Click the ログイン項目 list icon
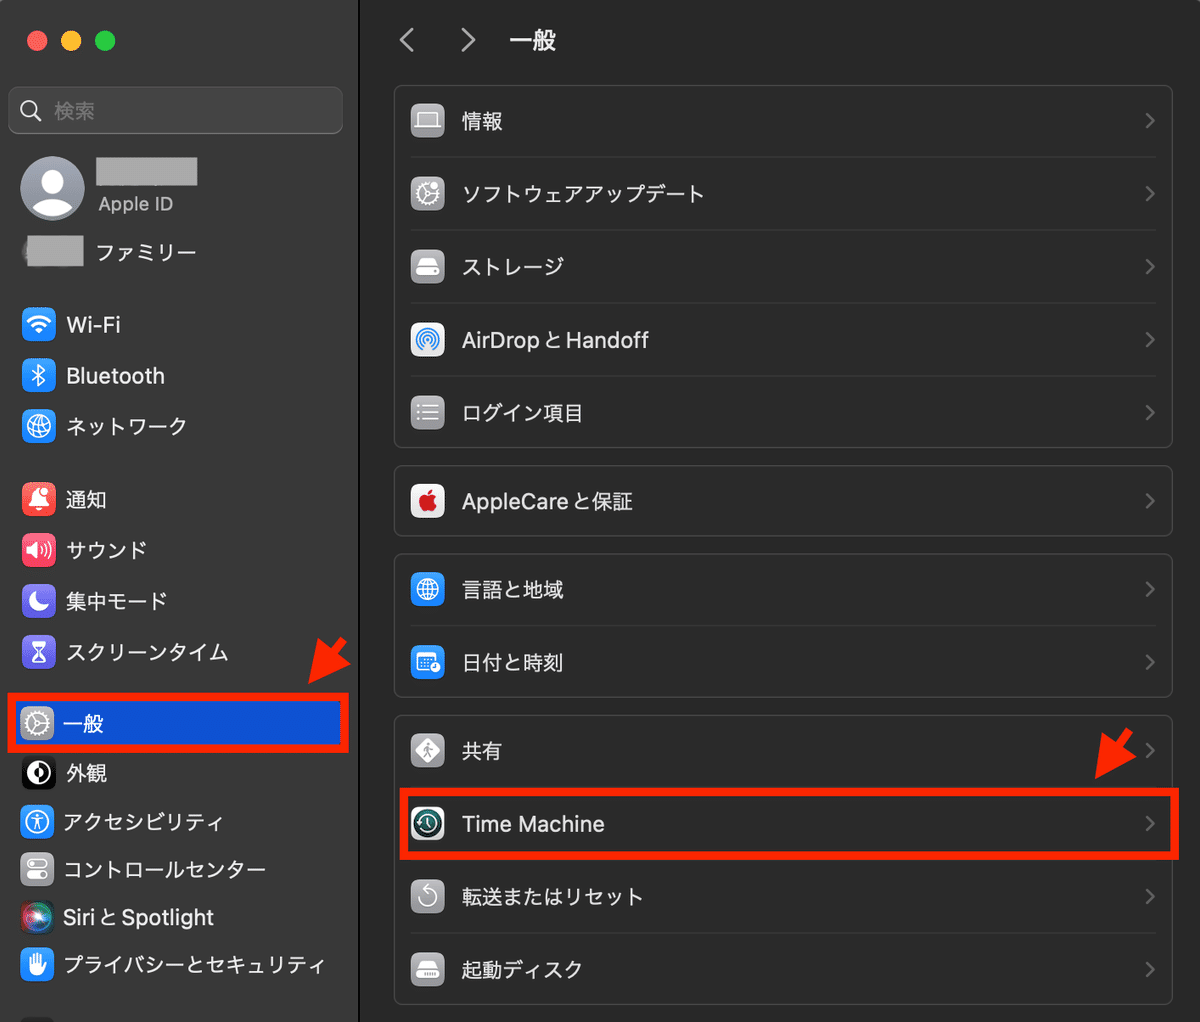 click(x=428, y=413)
